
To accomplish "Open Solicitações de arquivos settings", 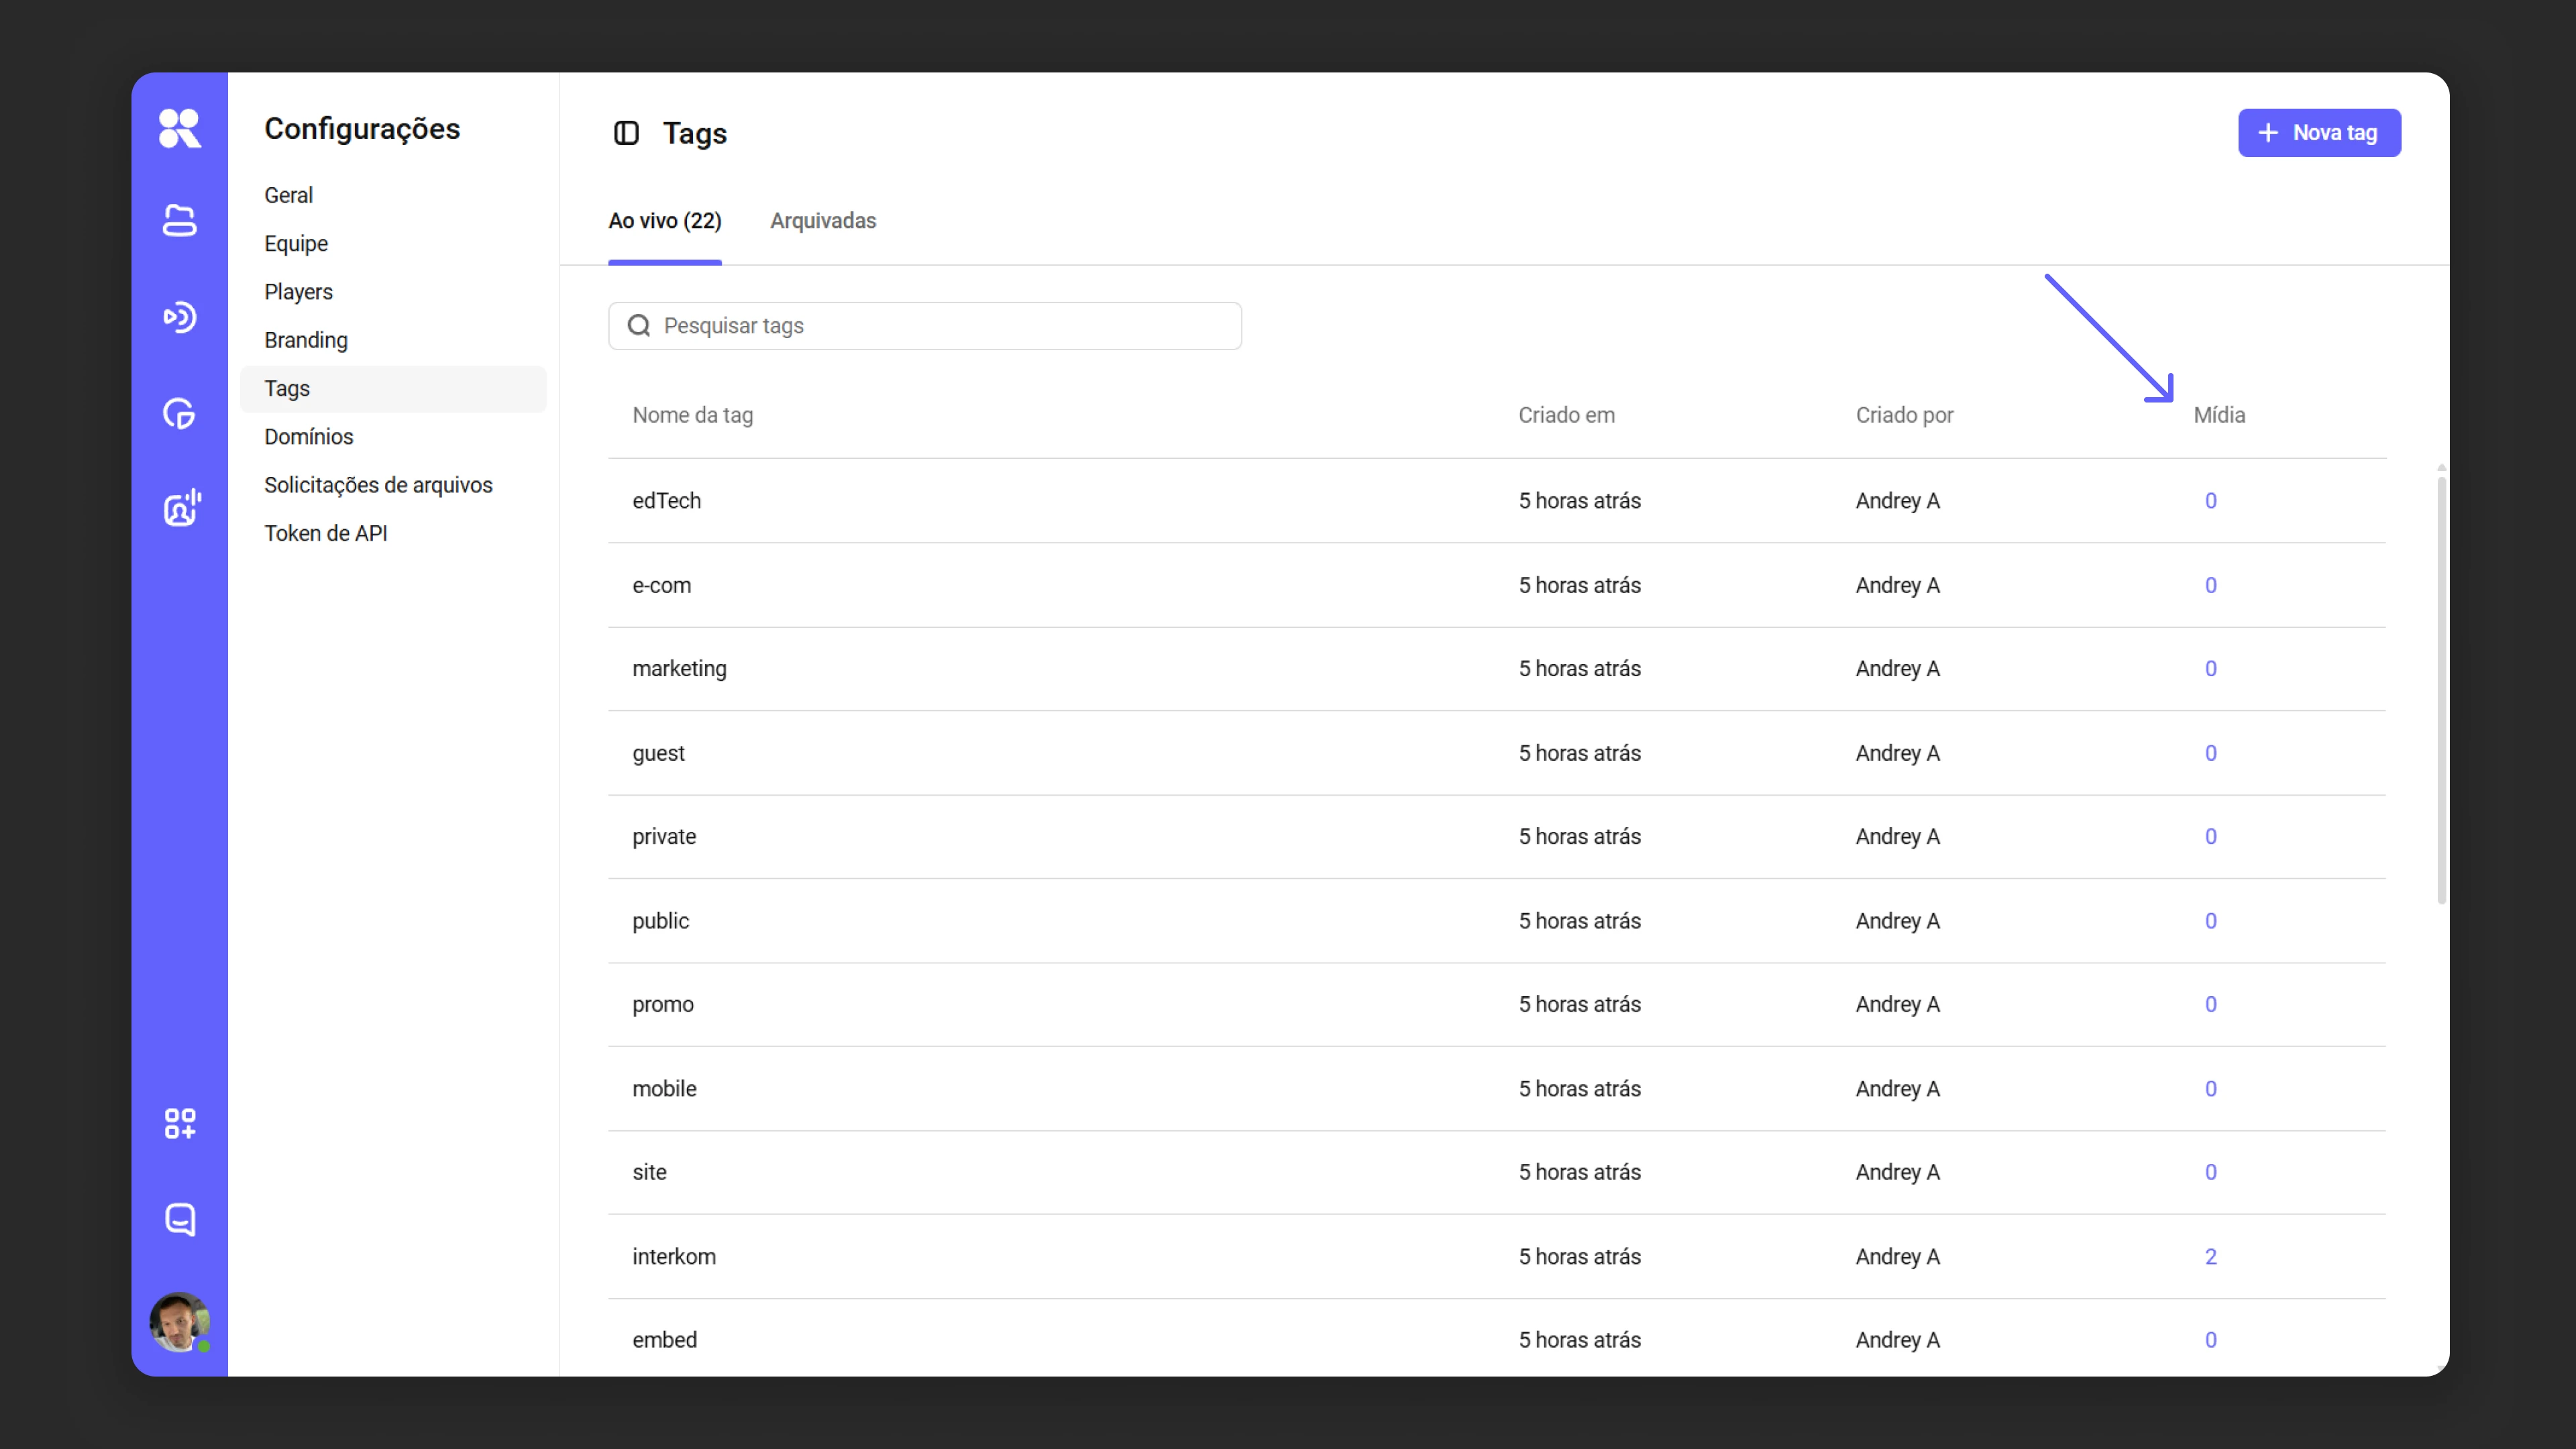I will click(378, 485).
